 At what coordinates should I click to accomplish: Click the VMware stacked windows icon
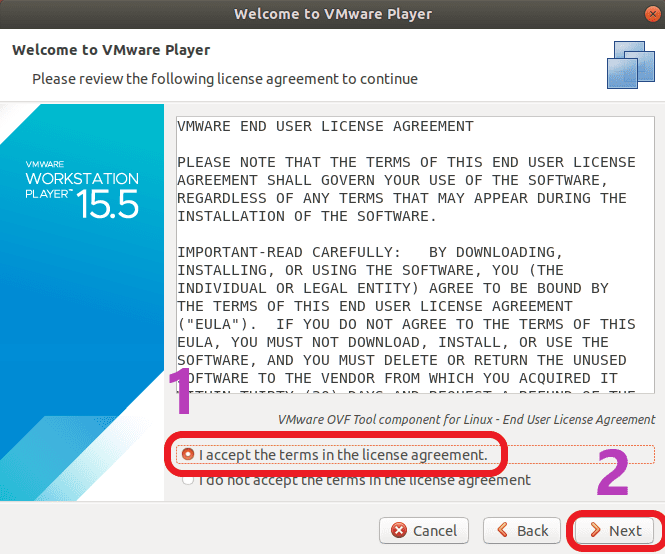pos(631,64)
